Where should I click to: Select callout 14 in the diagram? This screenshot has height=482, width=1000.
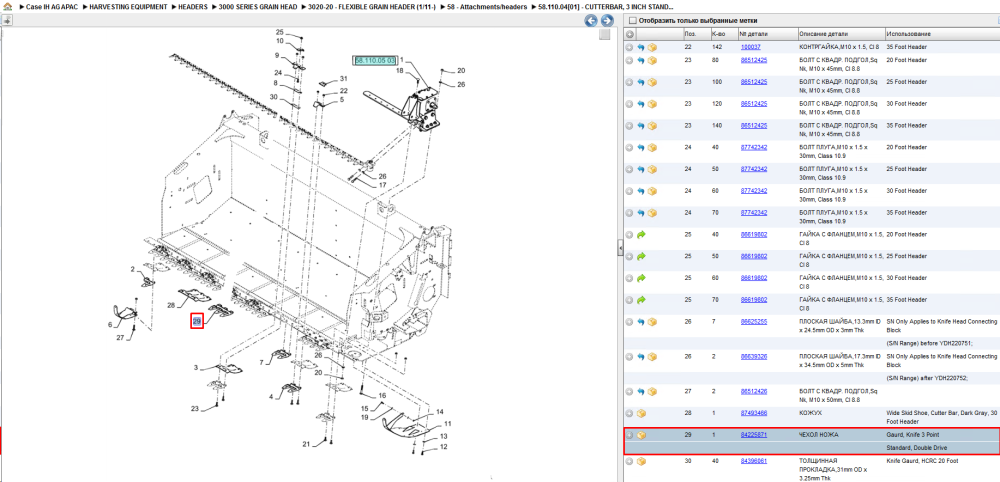pyautogui.click(x=440, y=412)
